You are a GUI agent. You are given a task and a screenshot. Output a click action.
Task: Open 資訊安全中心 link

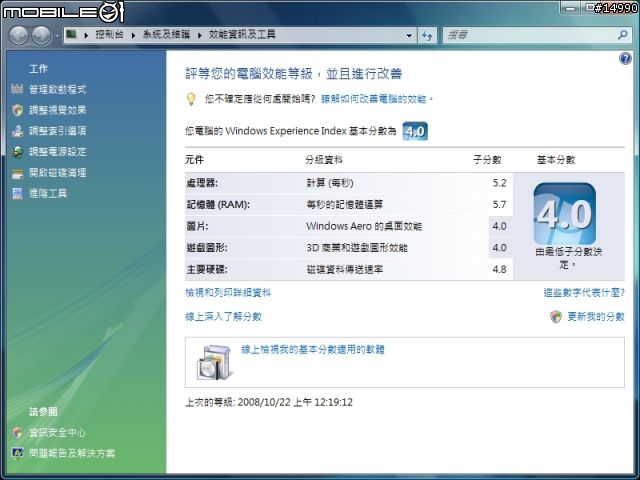click(x=58, y=433)
